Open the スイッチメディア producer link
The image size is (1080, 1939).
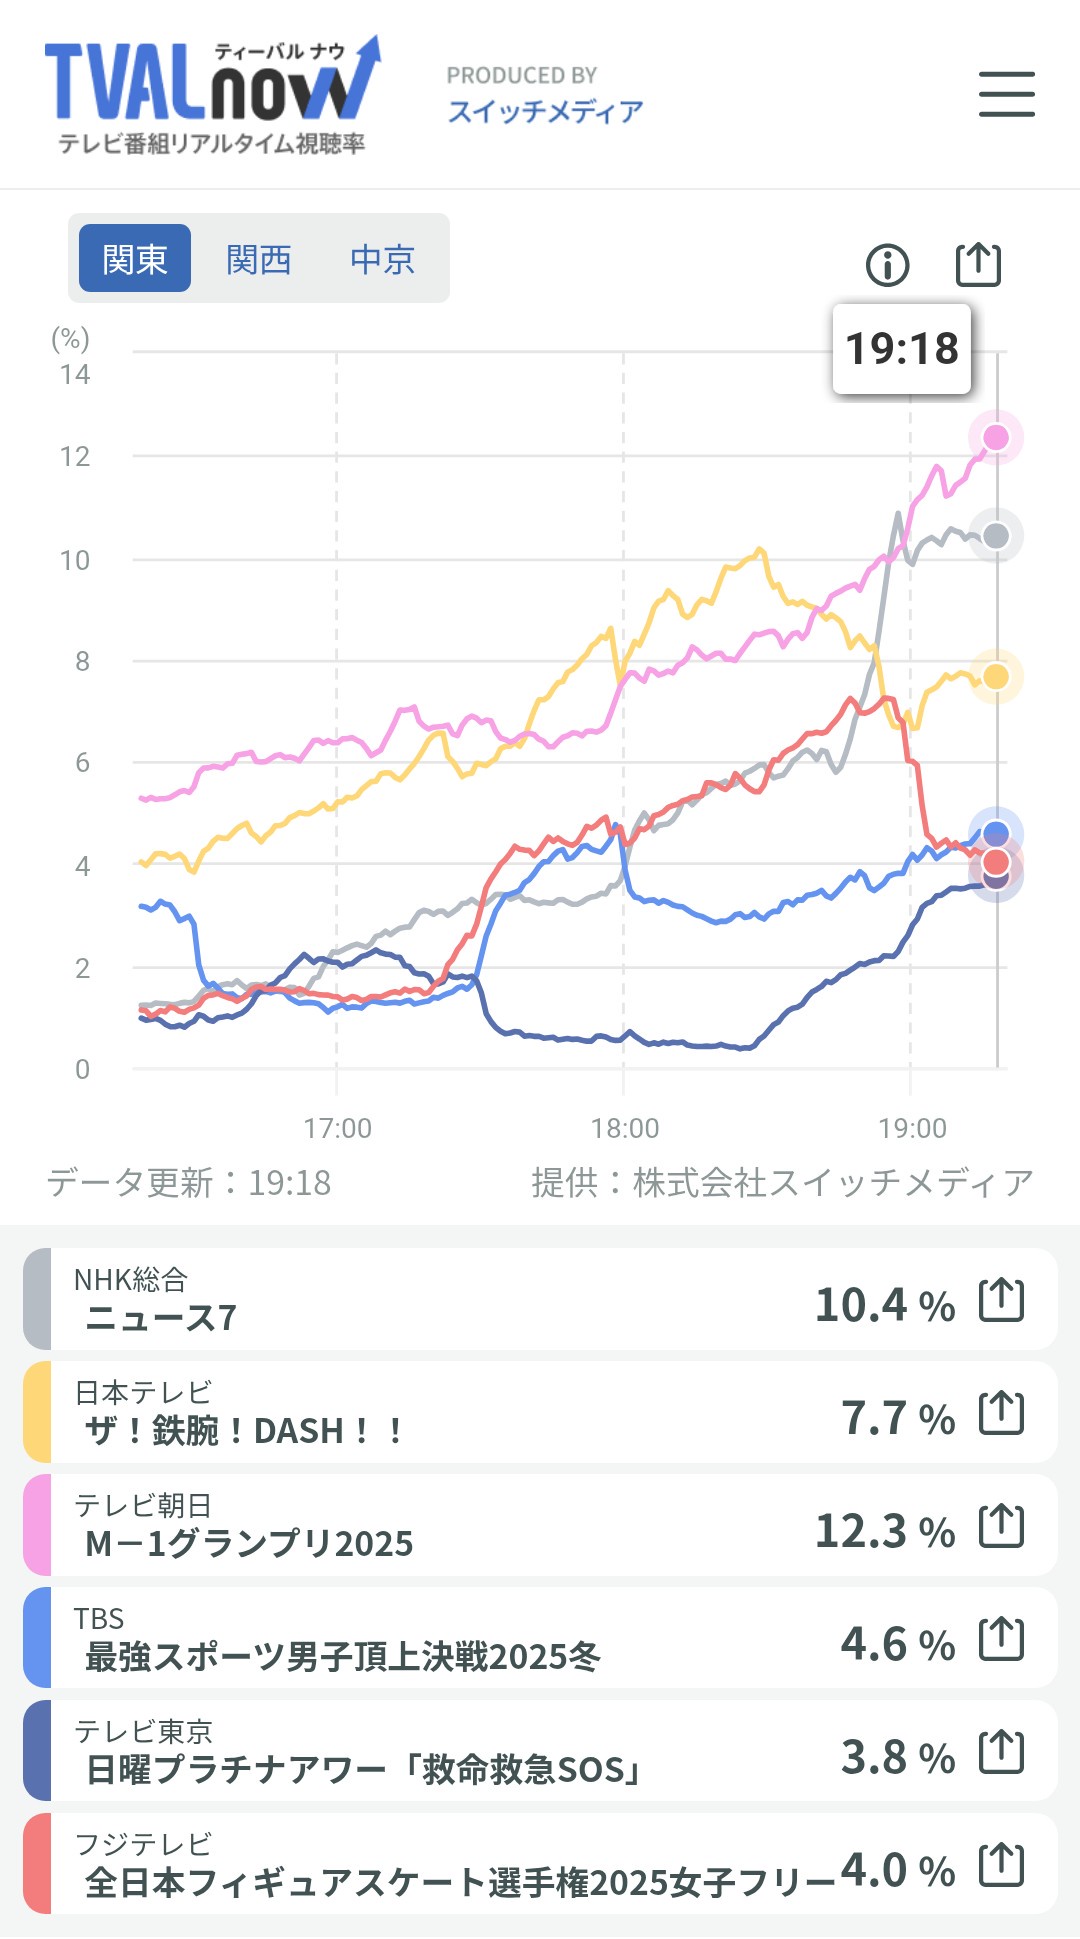[x=545, y=110]
